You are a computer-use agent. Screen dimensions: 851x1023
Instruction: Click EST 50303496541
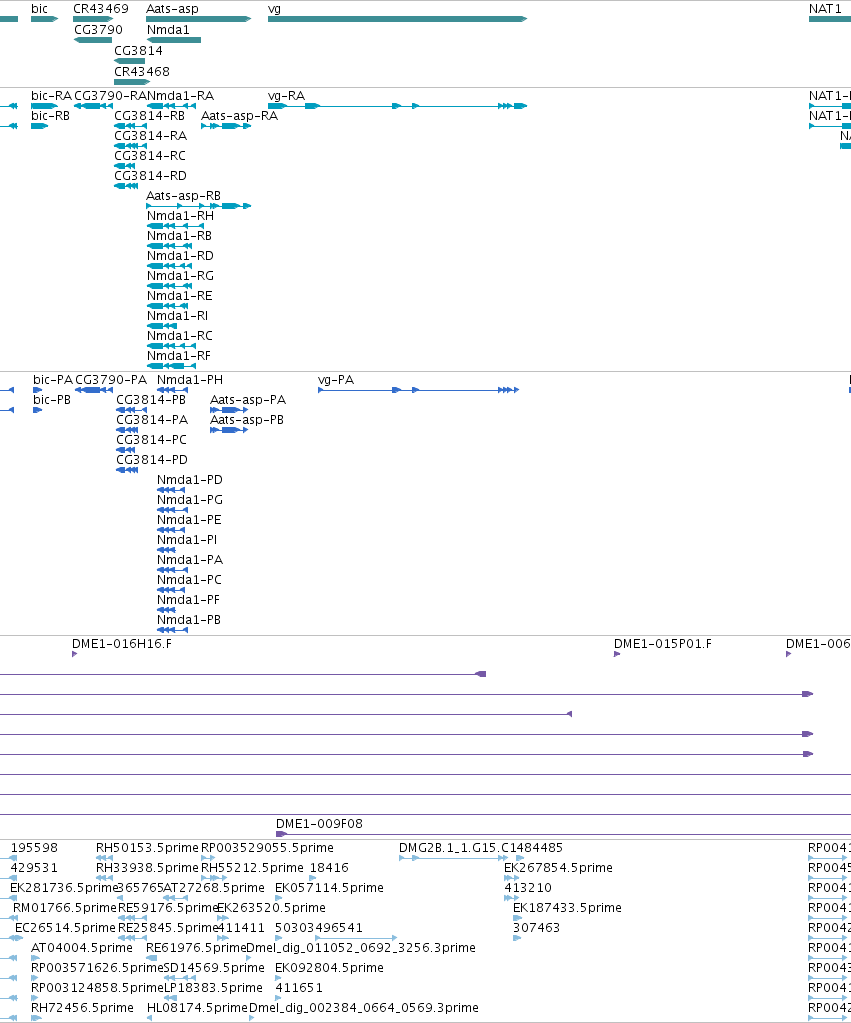(318, 928)
